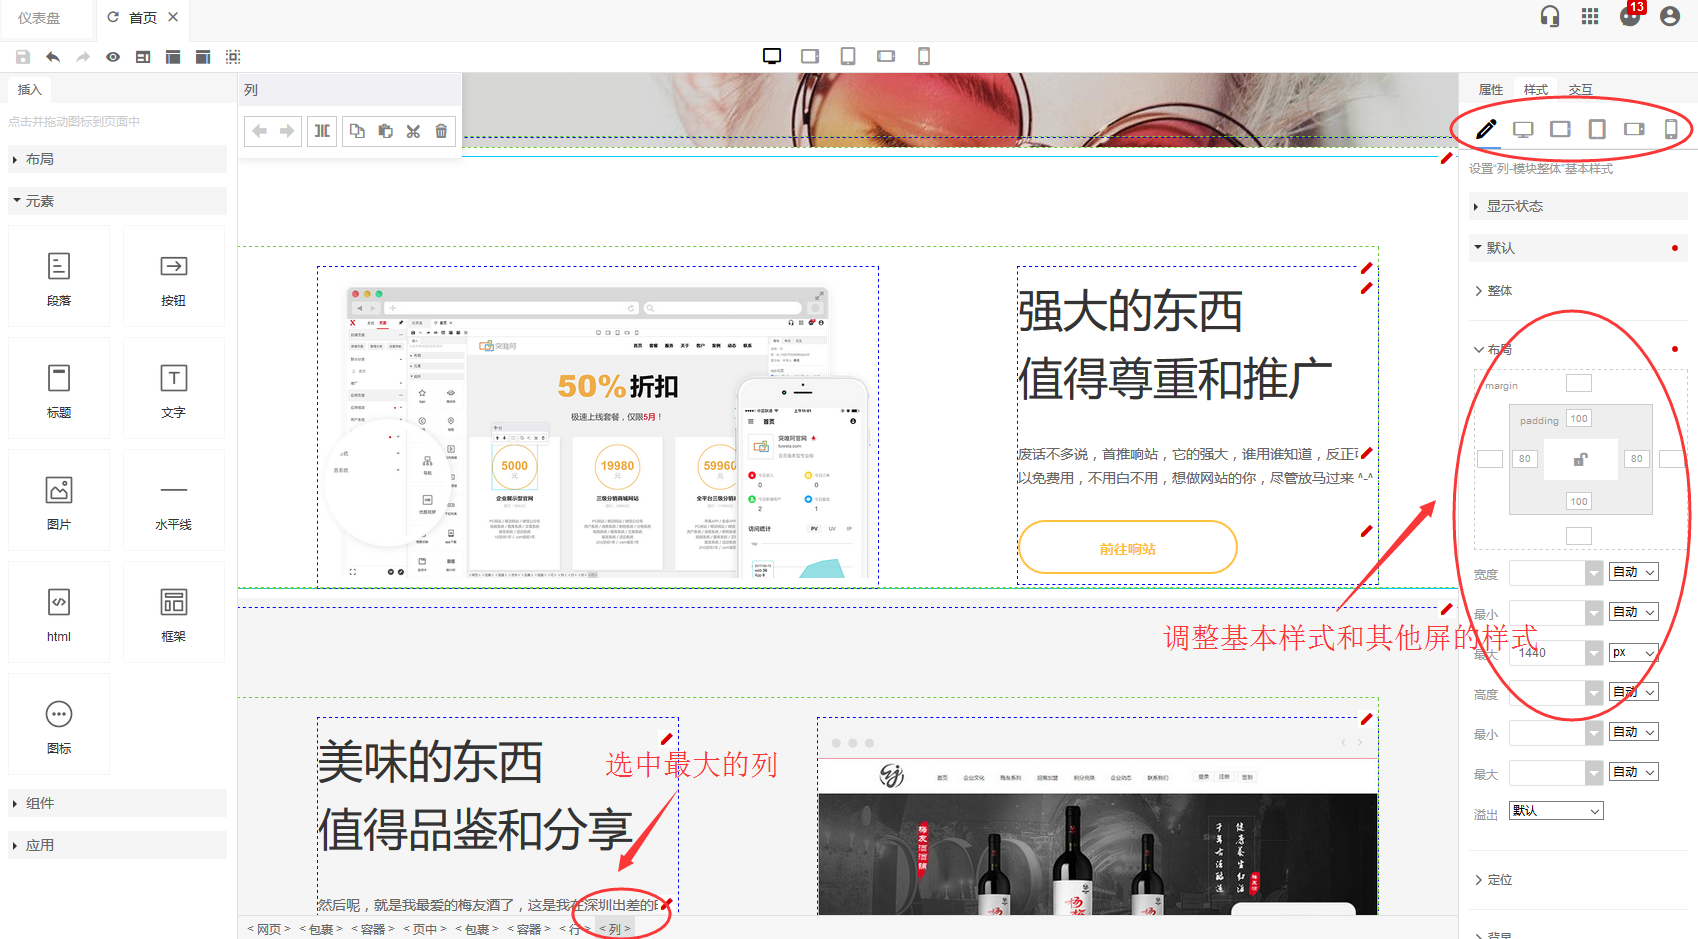
Task: Click the copy icon in column toolbar
Action: (x=357, y=131)
